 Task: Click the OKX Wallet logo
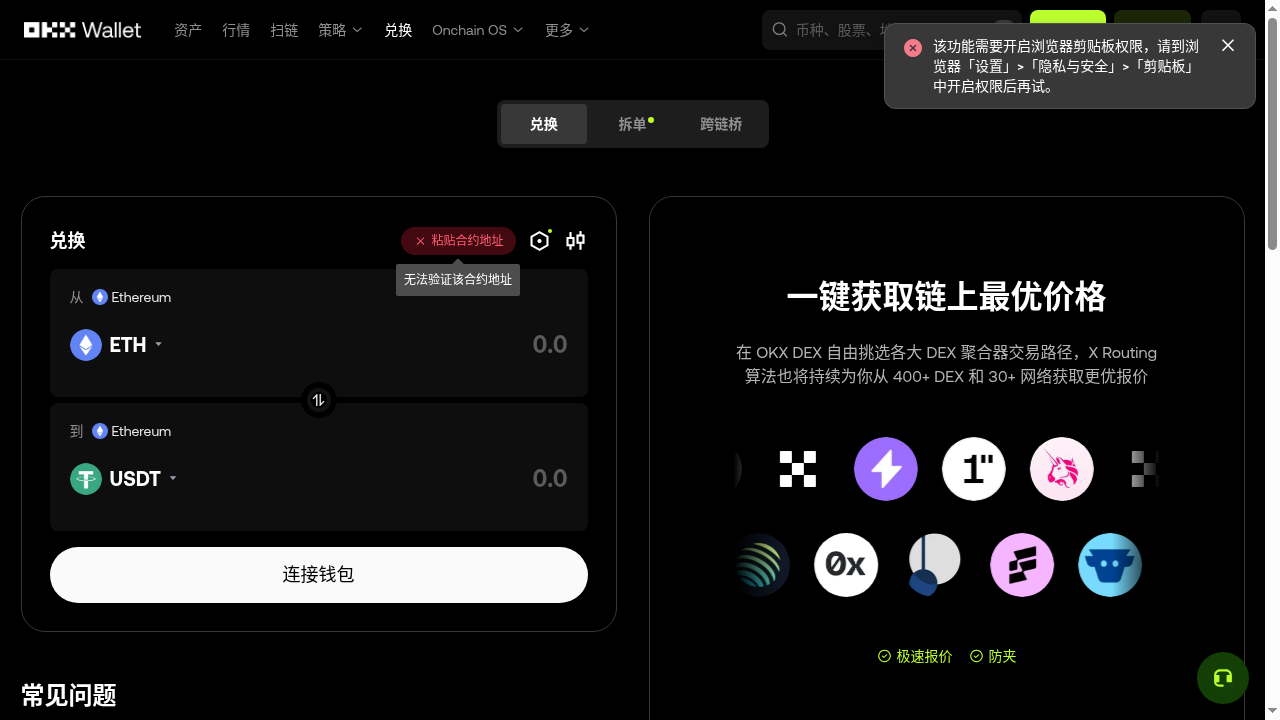83,30
